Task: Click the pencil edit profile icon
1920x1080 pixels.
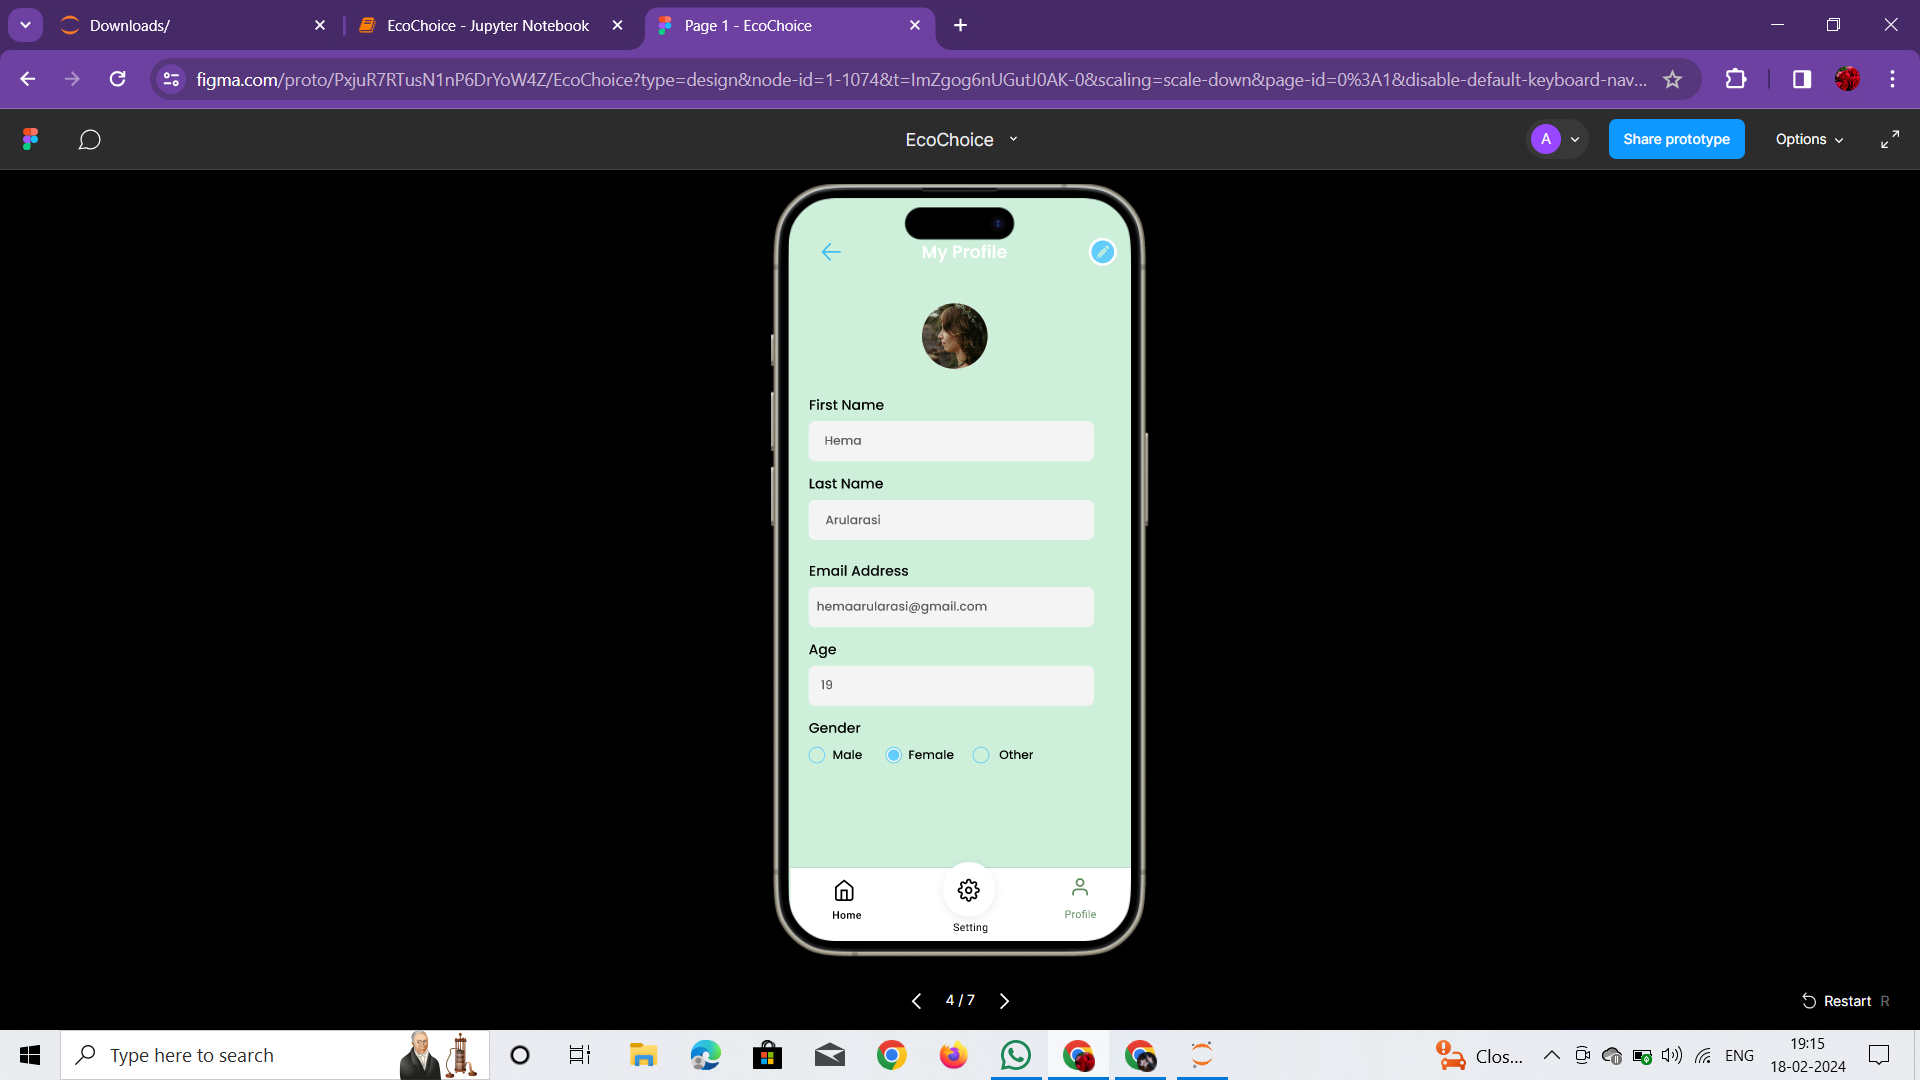Action: point(1102,252)
